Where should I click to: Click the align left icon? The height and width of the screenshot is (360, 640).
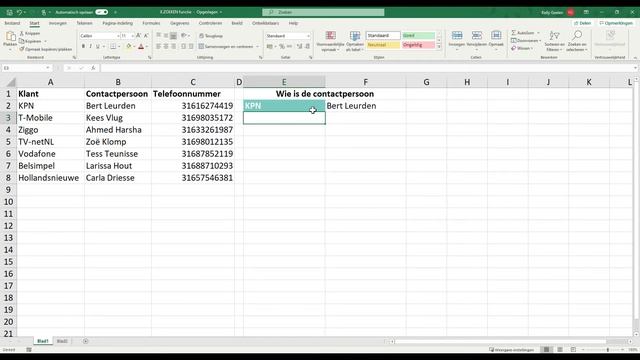pyautogui.click(x=158, y=47)
